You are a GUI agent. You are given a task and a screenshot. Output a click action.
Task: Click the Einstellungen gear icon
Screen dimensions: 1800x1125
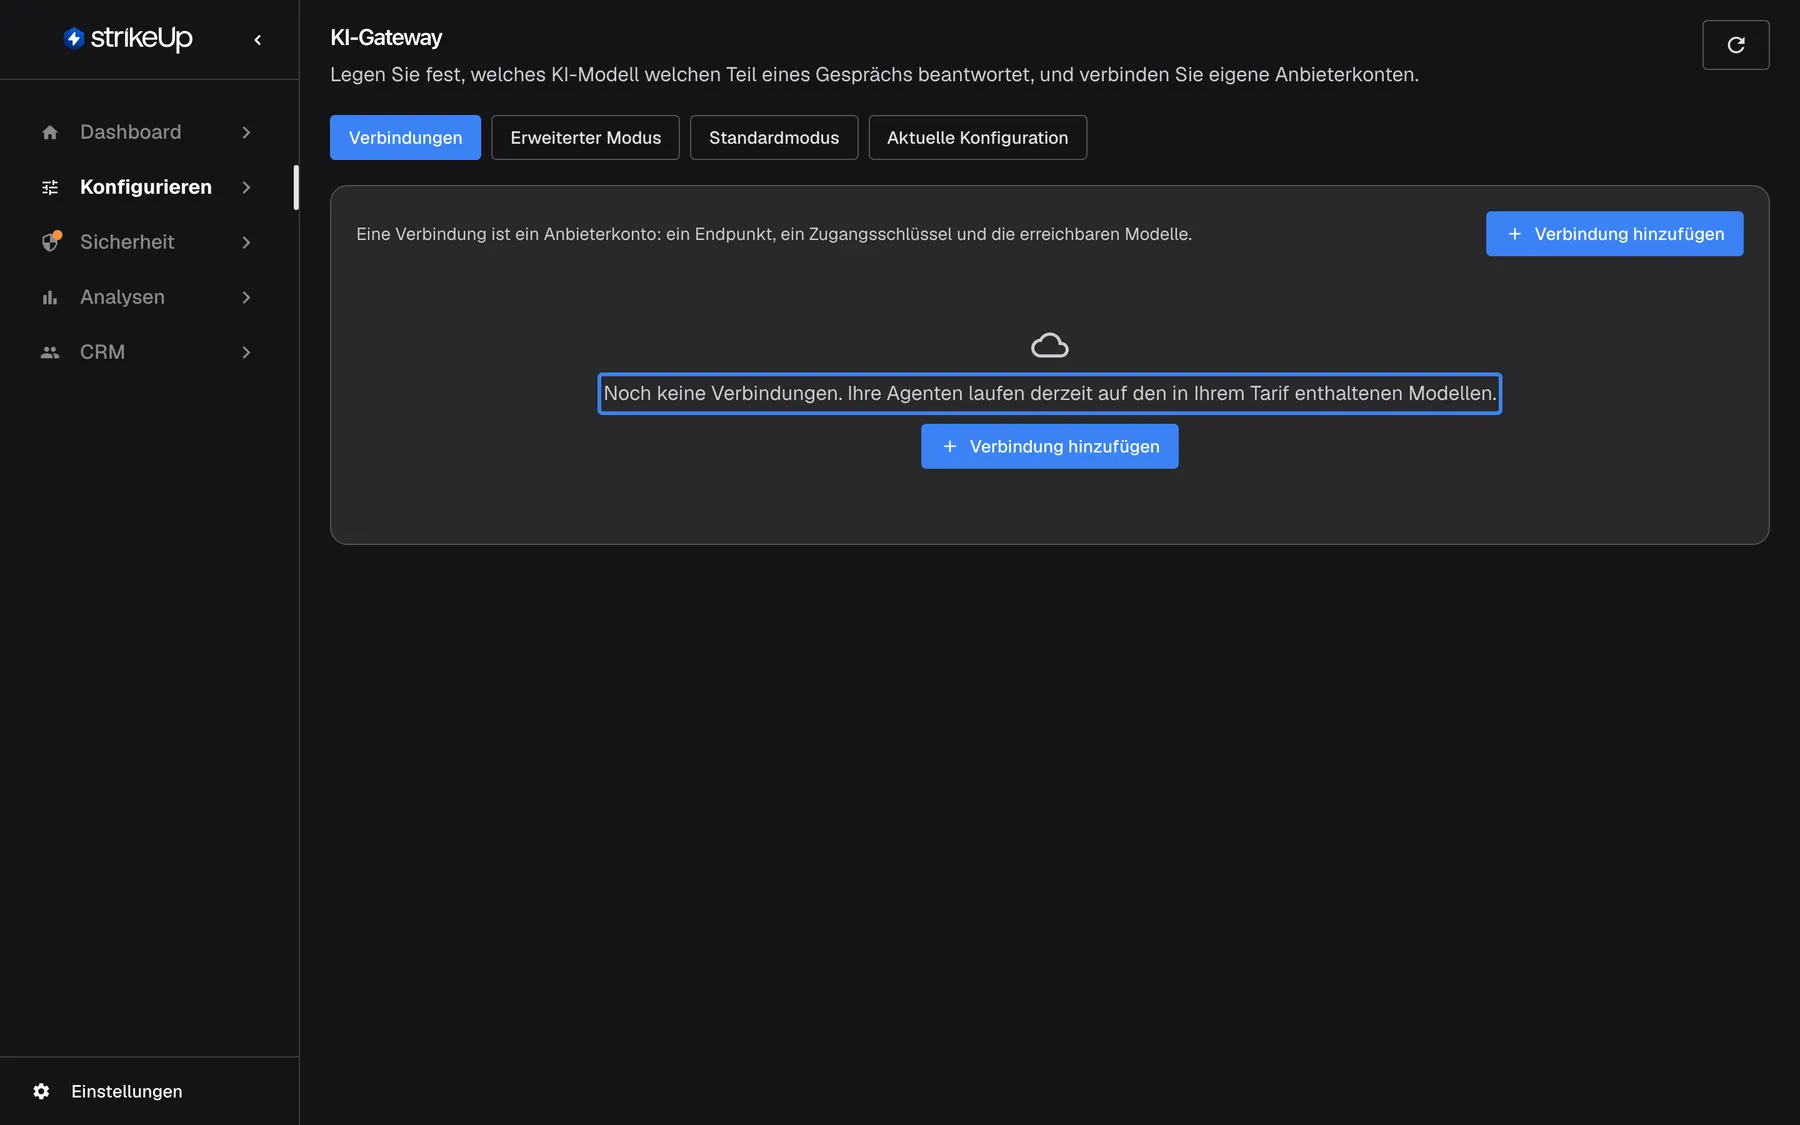[41, 1091]
